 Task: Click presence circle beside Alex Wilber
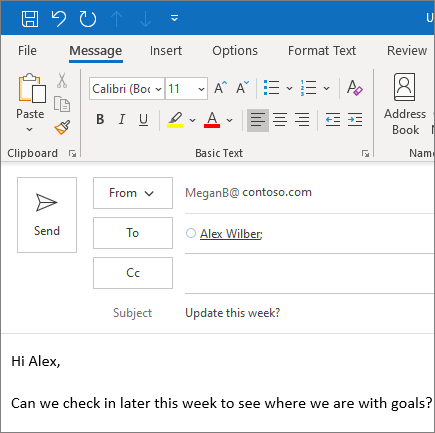191,233
